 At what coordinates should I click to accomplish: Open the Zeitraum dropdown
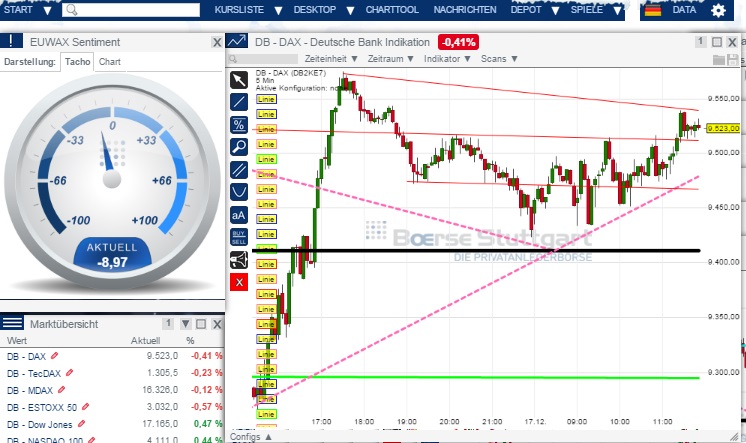391,59
